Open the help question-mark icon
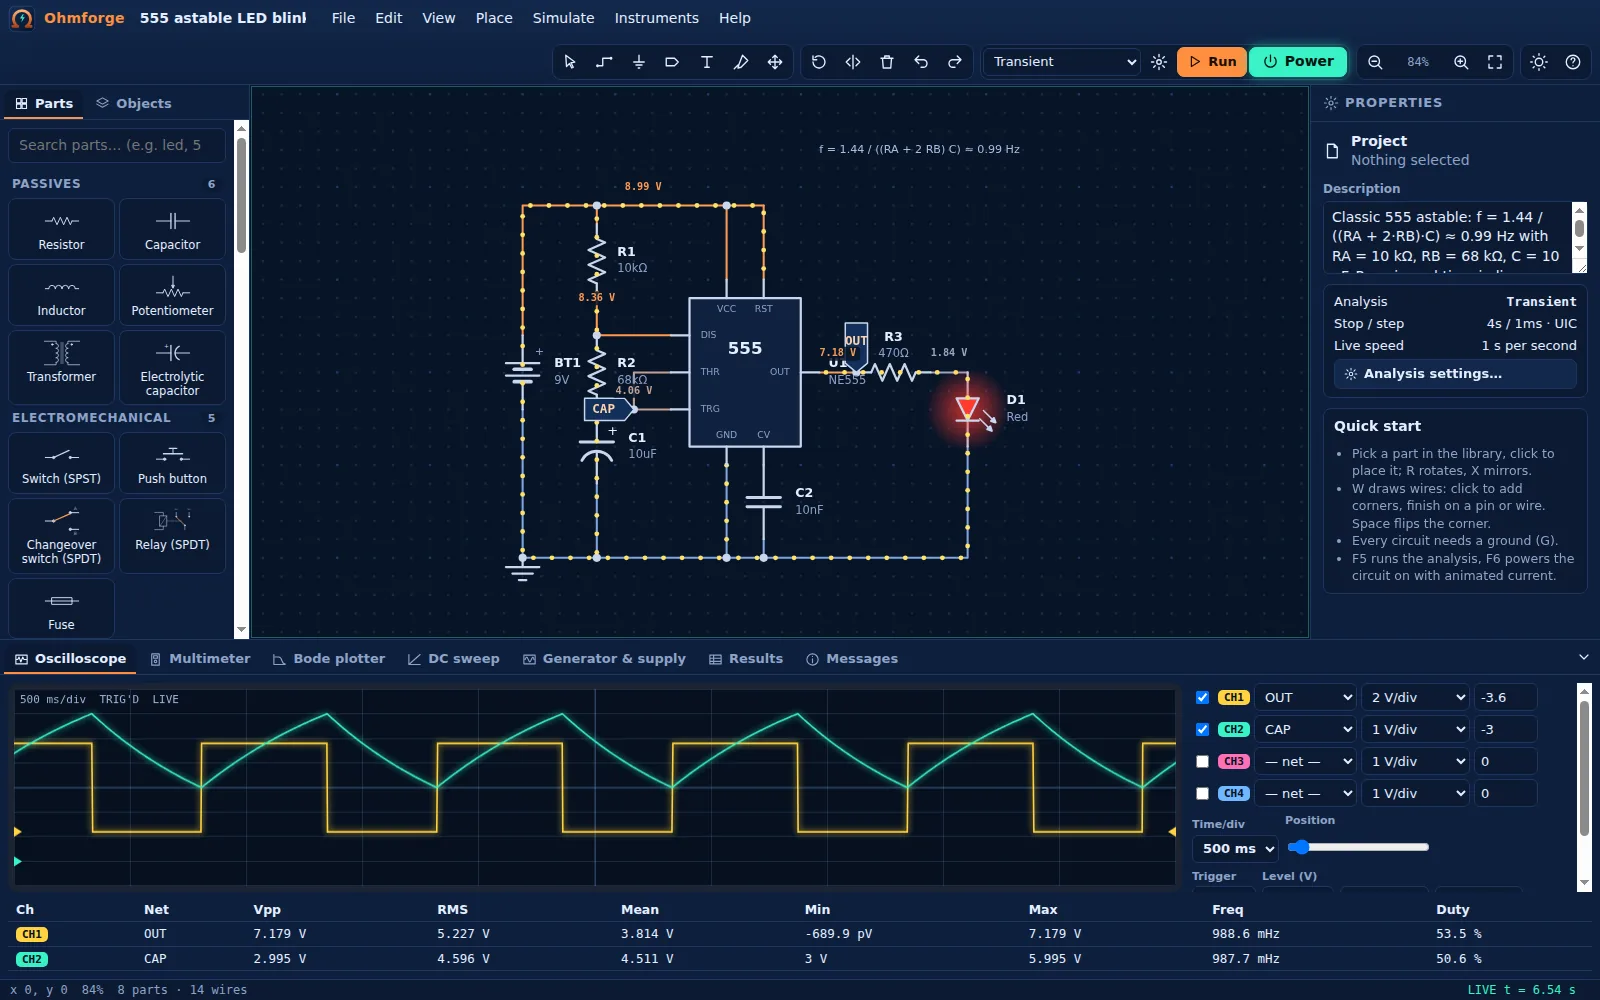 [1573, 62]
